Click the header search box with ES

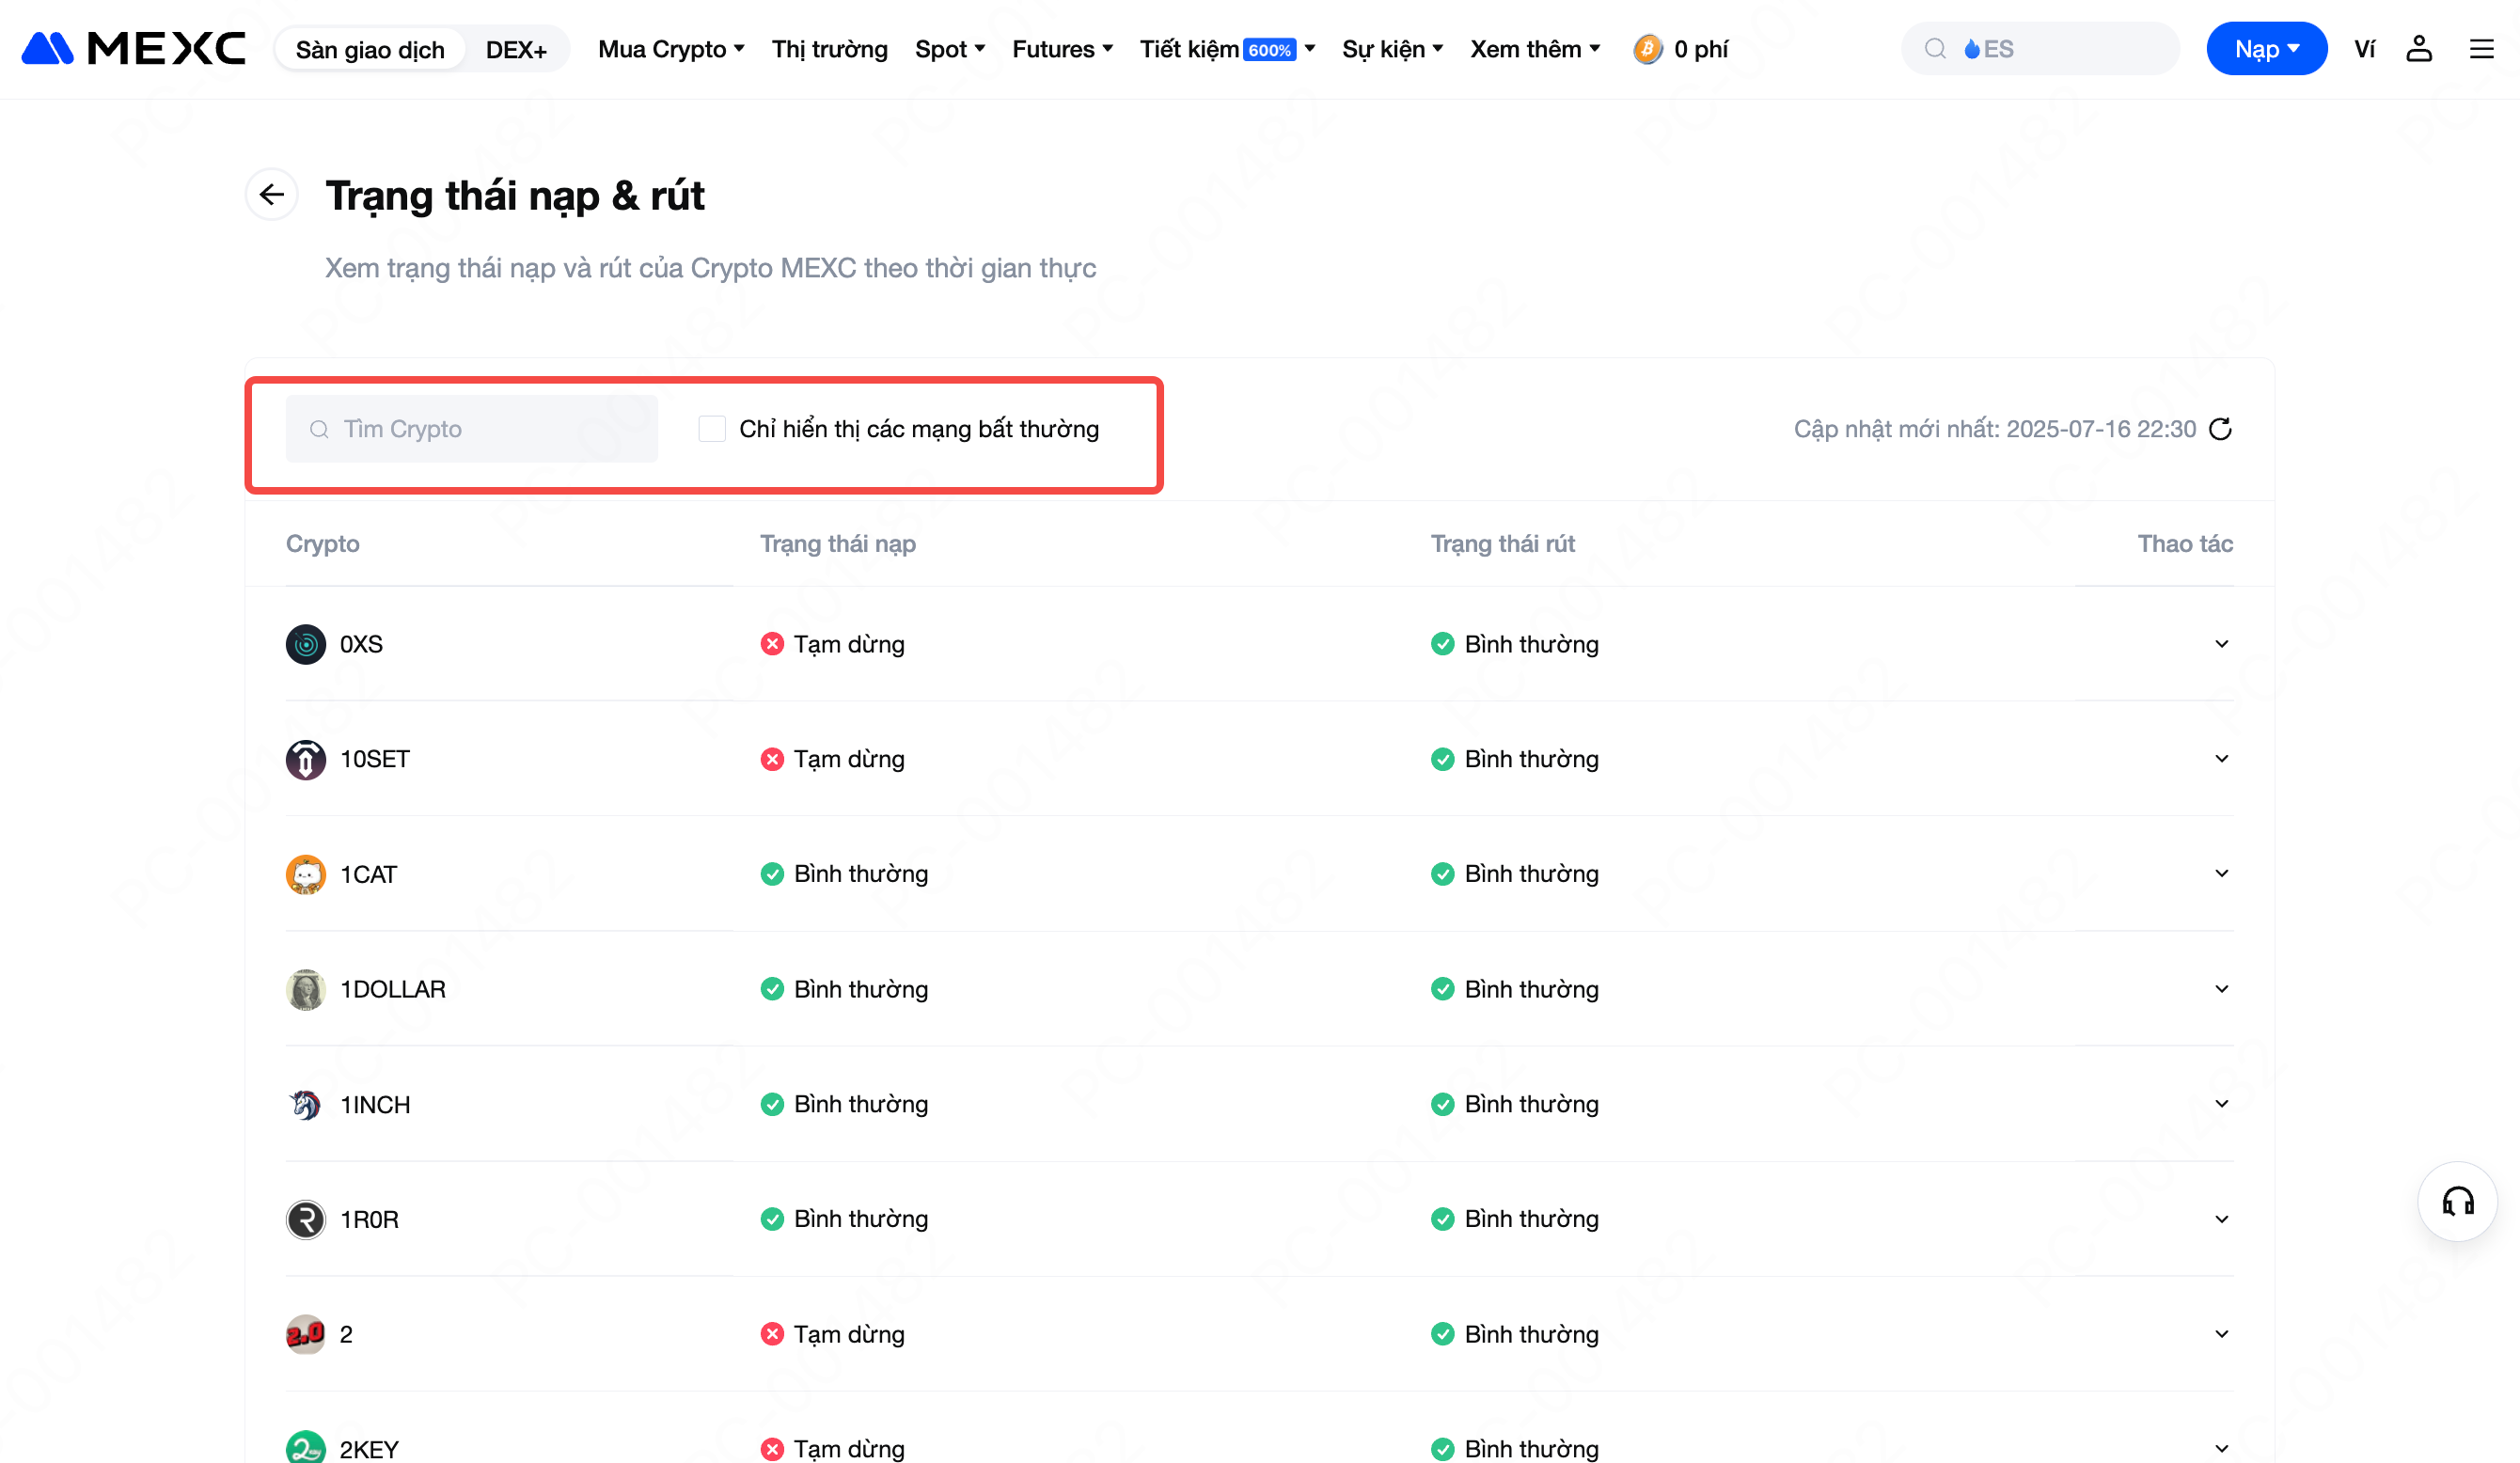tap(2040, 48)
